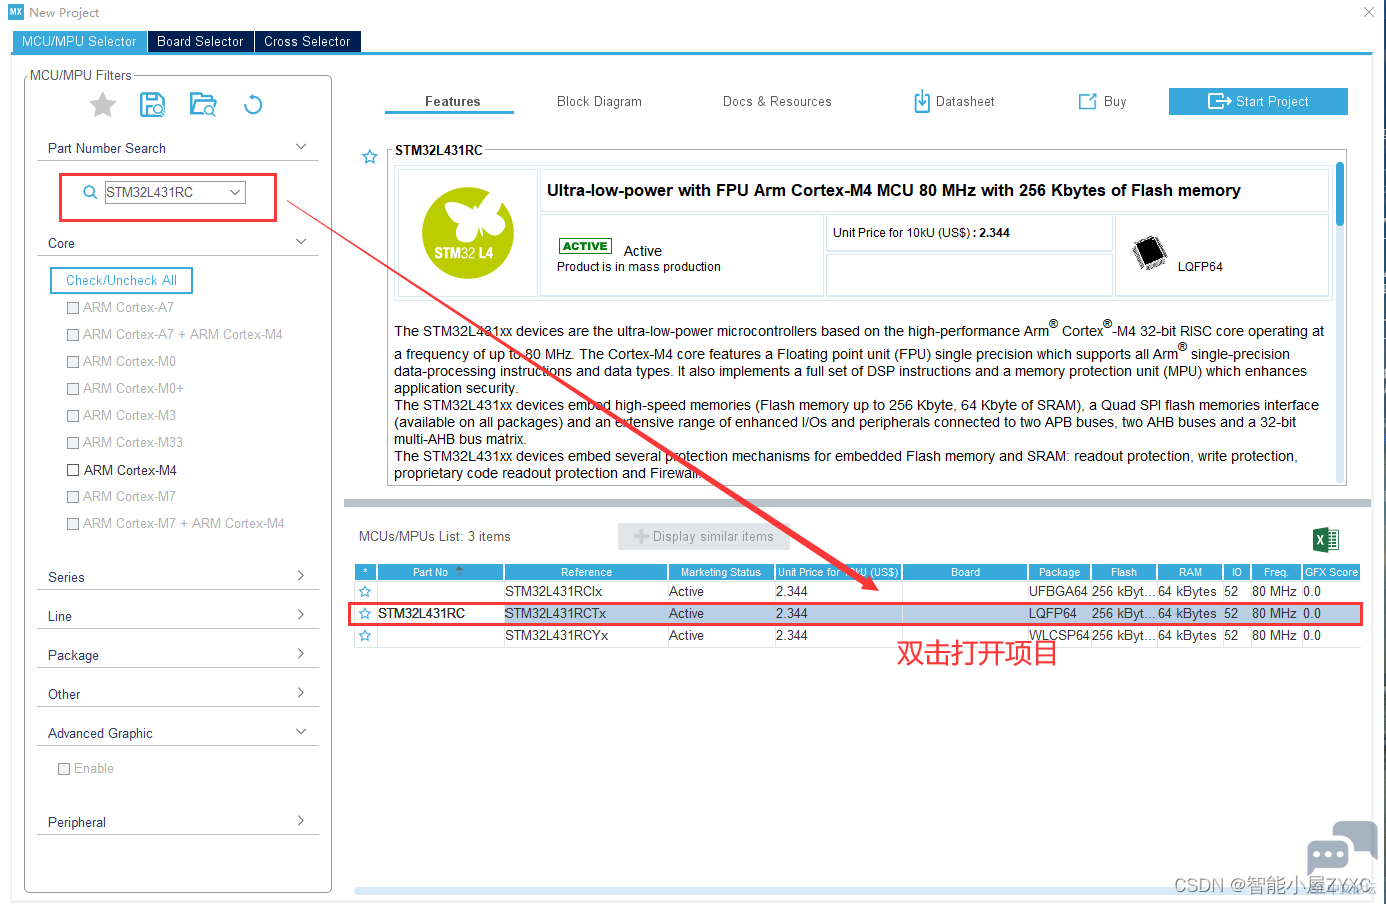Viewport: 1386px width, 904px height.
Task: Check the ARM Cortex-M7 core checkbox
Action: 73,497
